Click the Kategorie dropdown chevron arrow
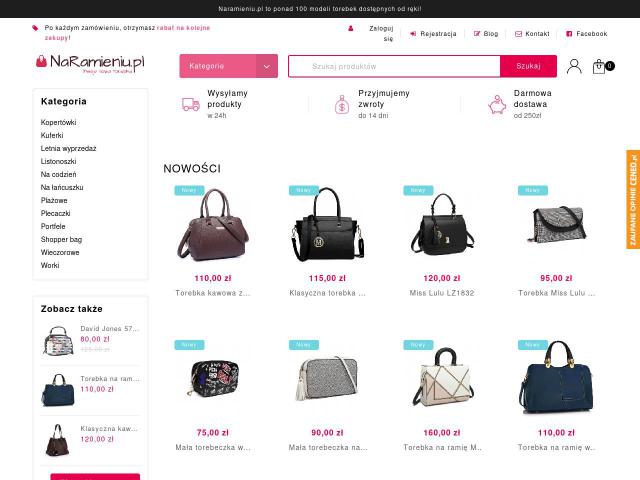Image resolution: width=640 pixels, height=480 pixels. pyautogui.click(x=267, y=66)
